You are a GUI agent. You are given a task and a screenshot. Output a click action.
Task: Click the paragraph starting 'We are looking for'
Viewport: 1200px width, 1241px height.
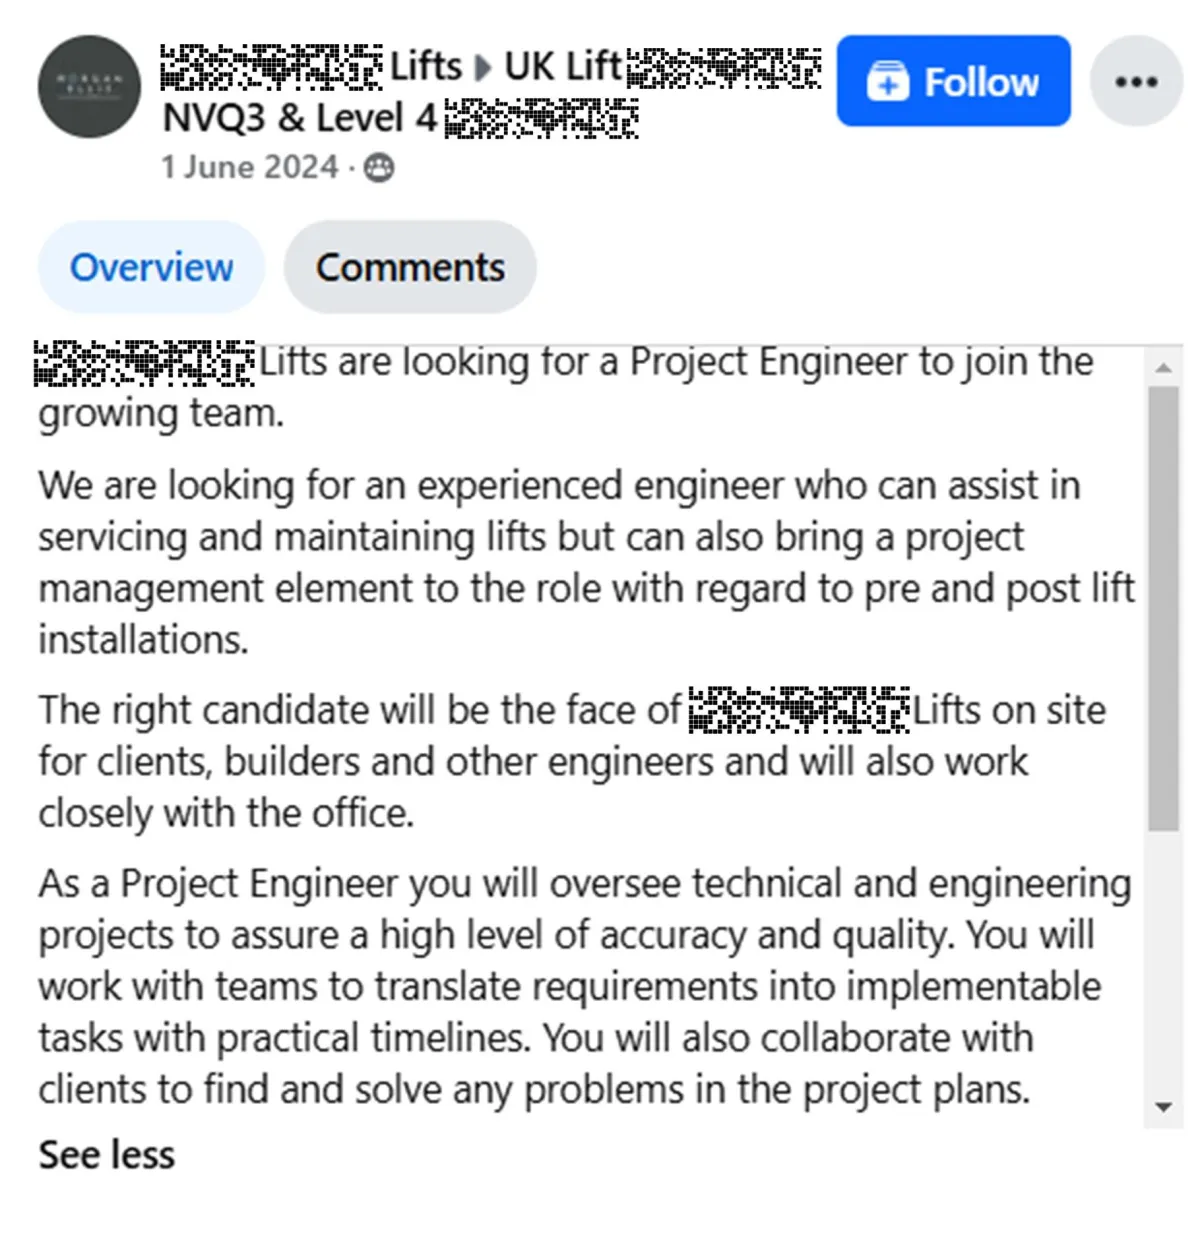pos(586,562)
